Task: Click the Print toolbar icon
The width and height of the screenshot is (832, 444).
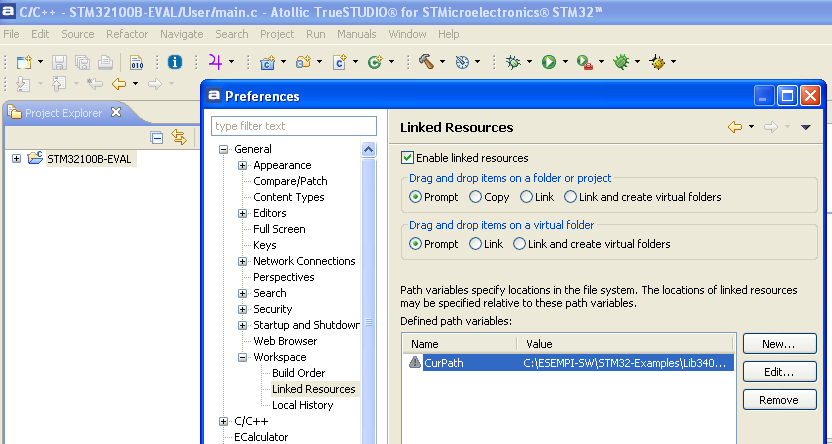Action: [x=105, y=62]
